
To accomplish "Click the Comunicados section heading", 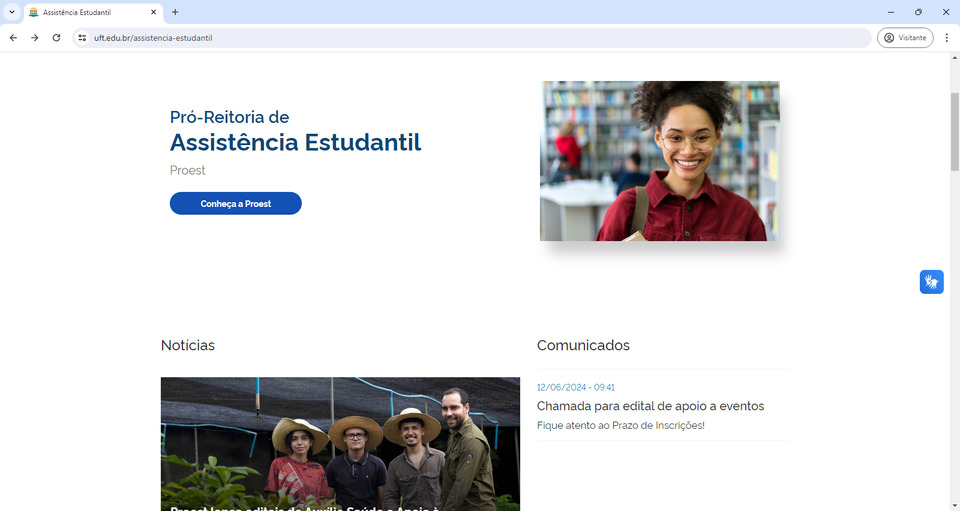I will 583,346.
